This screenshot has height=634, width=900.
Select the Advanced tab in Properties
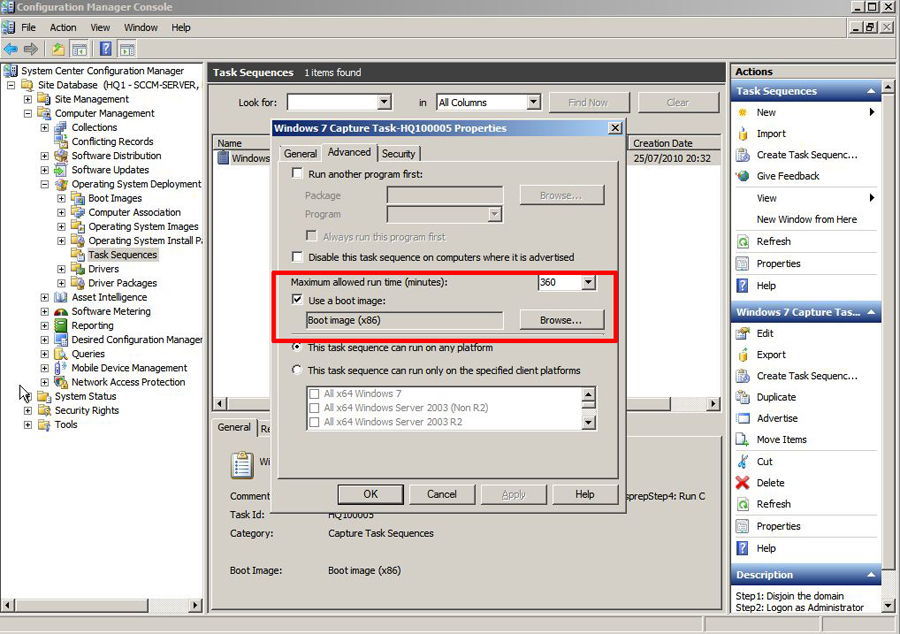[x=349, y=152]
